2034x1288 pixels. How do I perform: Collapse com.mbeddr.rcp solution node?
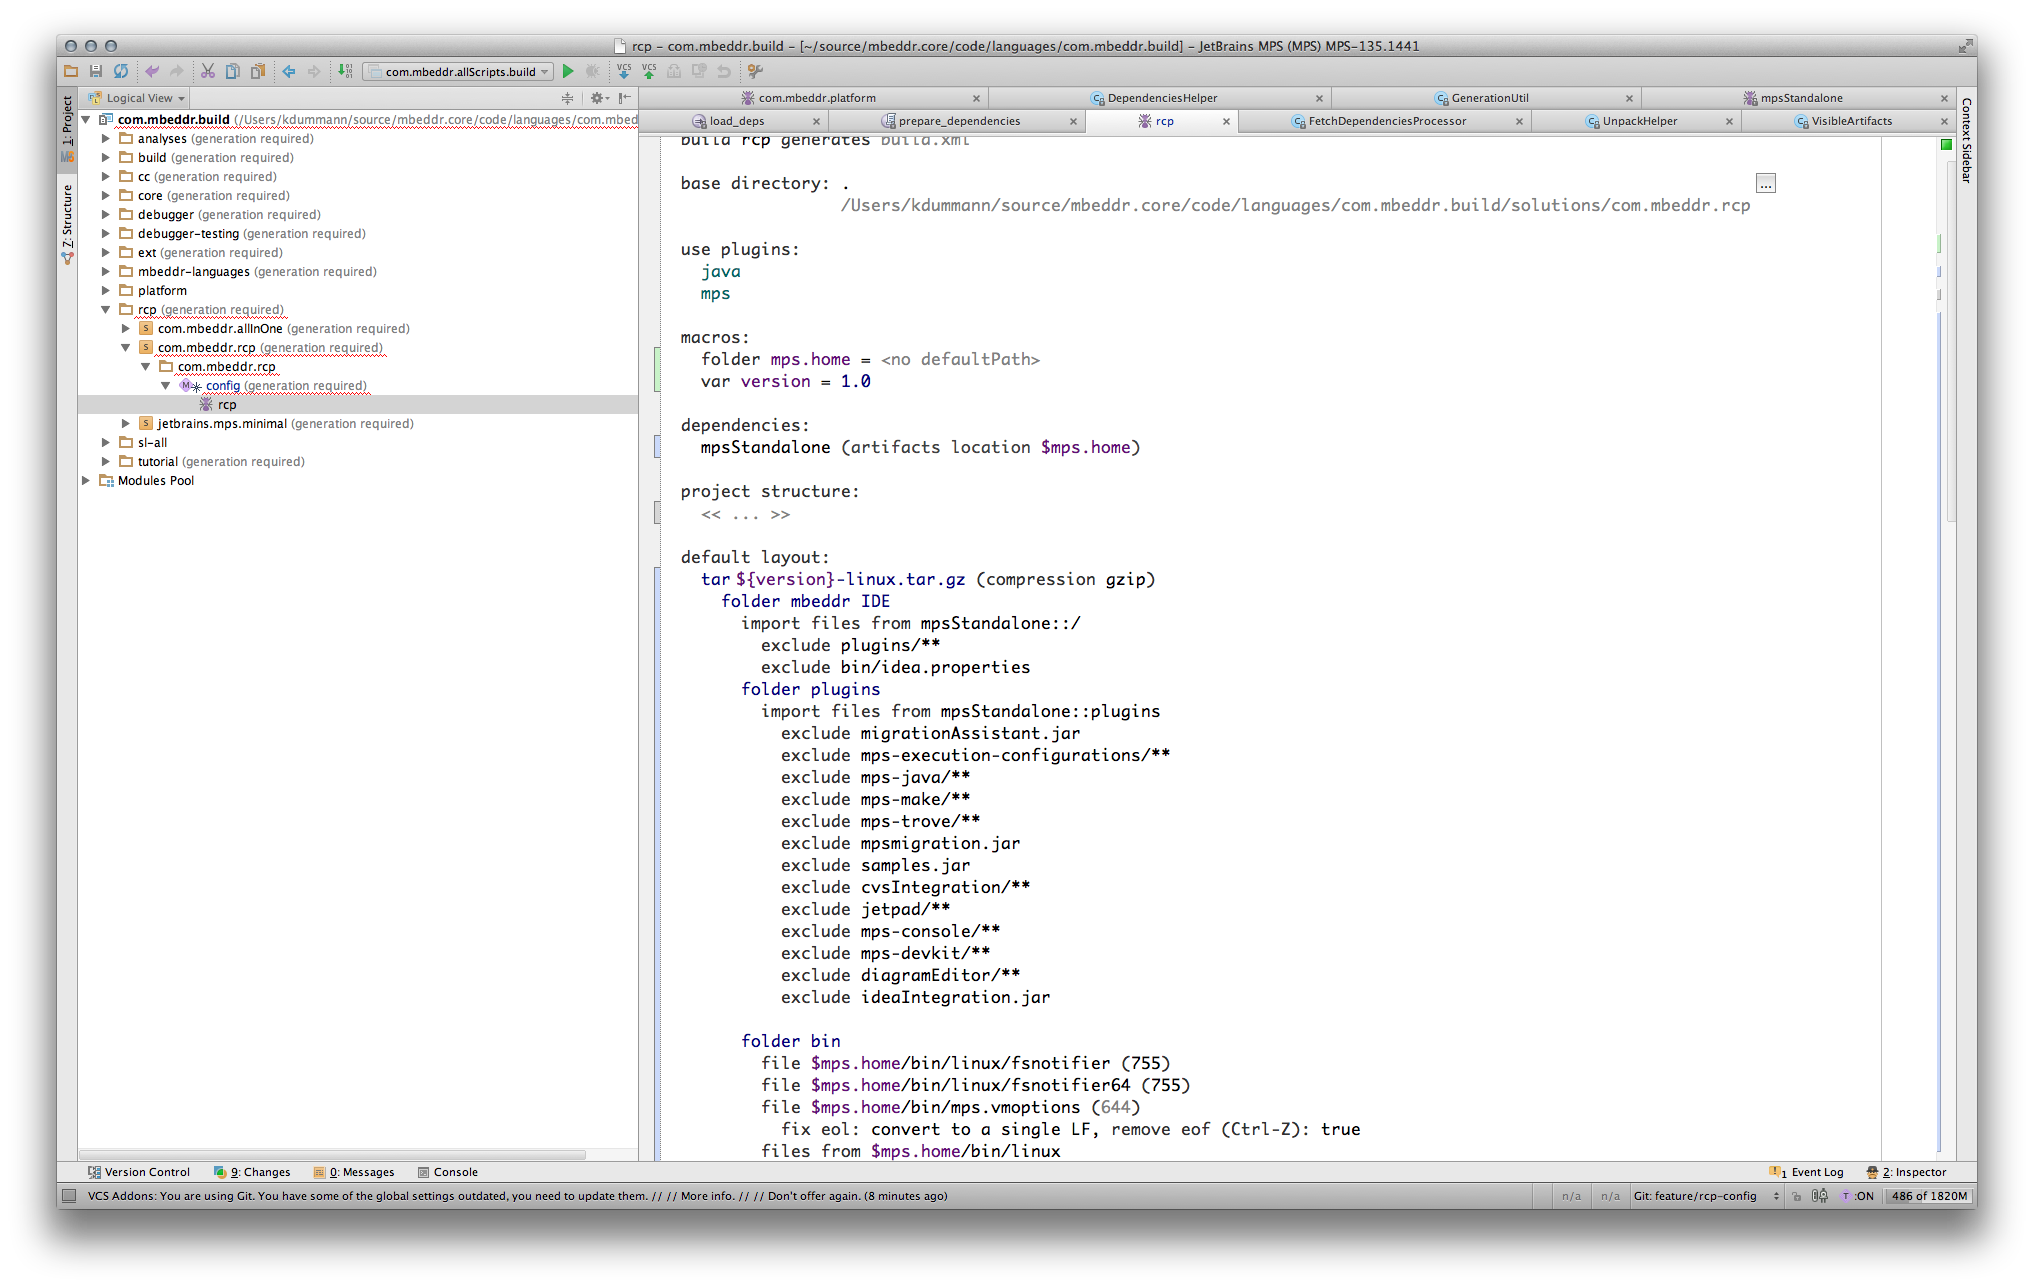pyautogui.click(x=126, y=348)
